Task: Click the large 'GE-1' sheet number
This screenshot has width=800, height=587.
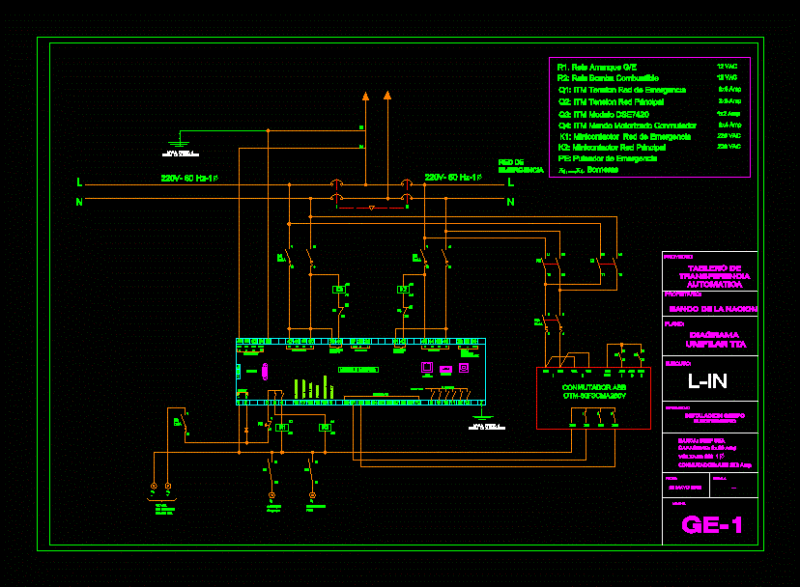Action: coord(712,525)
